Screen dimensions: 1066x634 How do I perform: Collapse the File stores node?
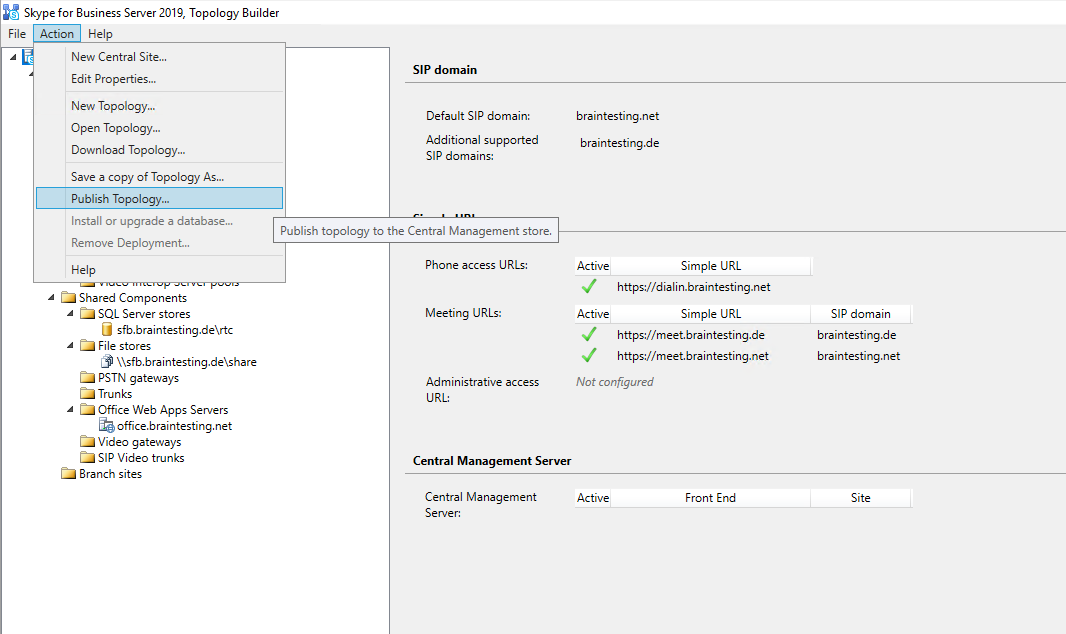coord(70,346)
